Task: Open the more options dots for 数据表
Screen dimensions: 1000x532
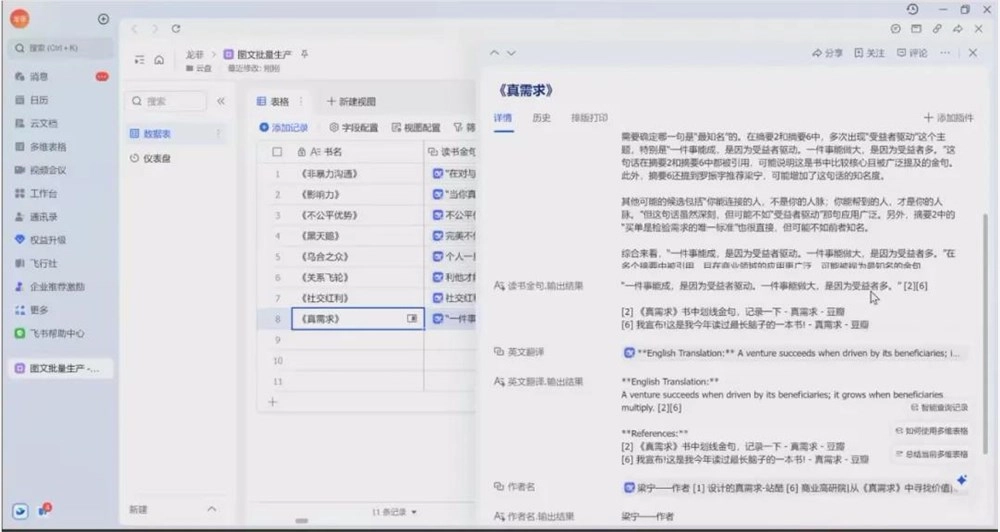Action: point(217,134)
